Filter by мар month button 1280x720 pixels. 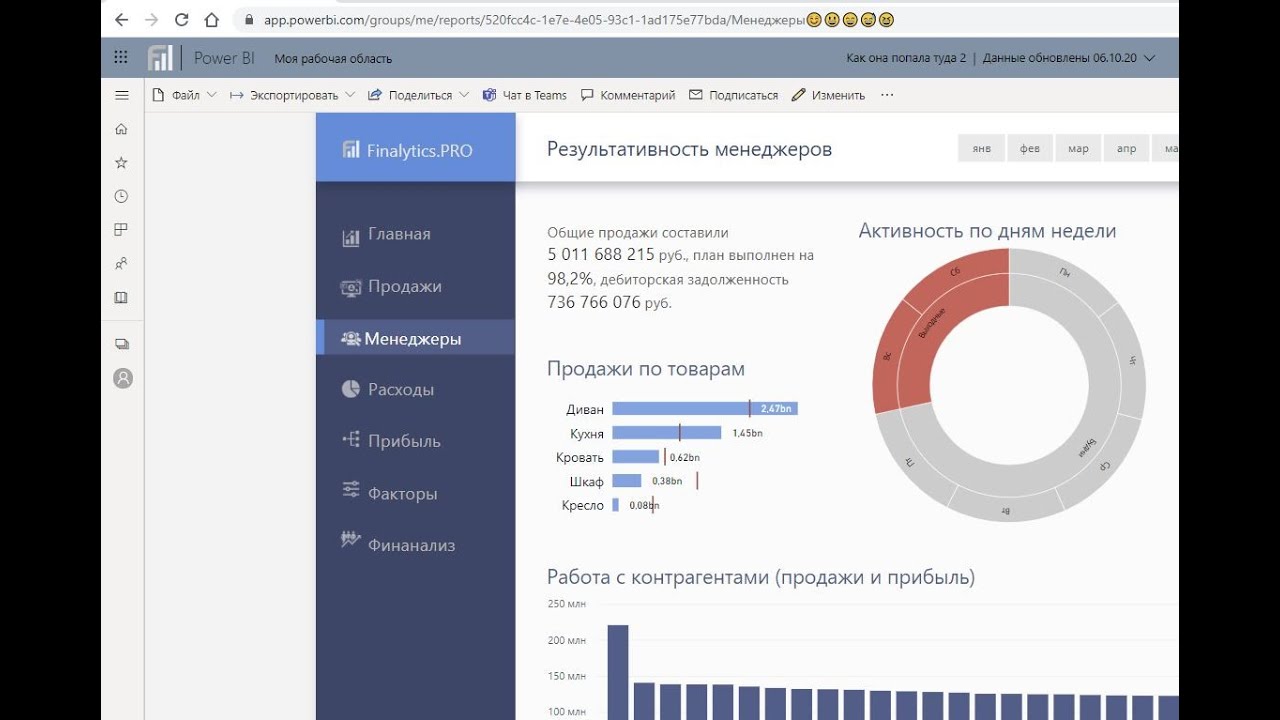(1078, 148)
